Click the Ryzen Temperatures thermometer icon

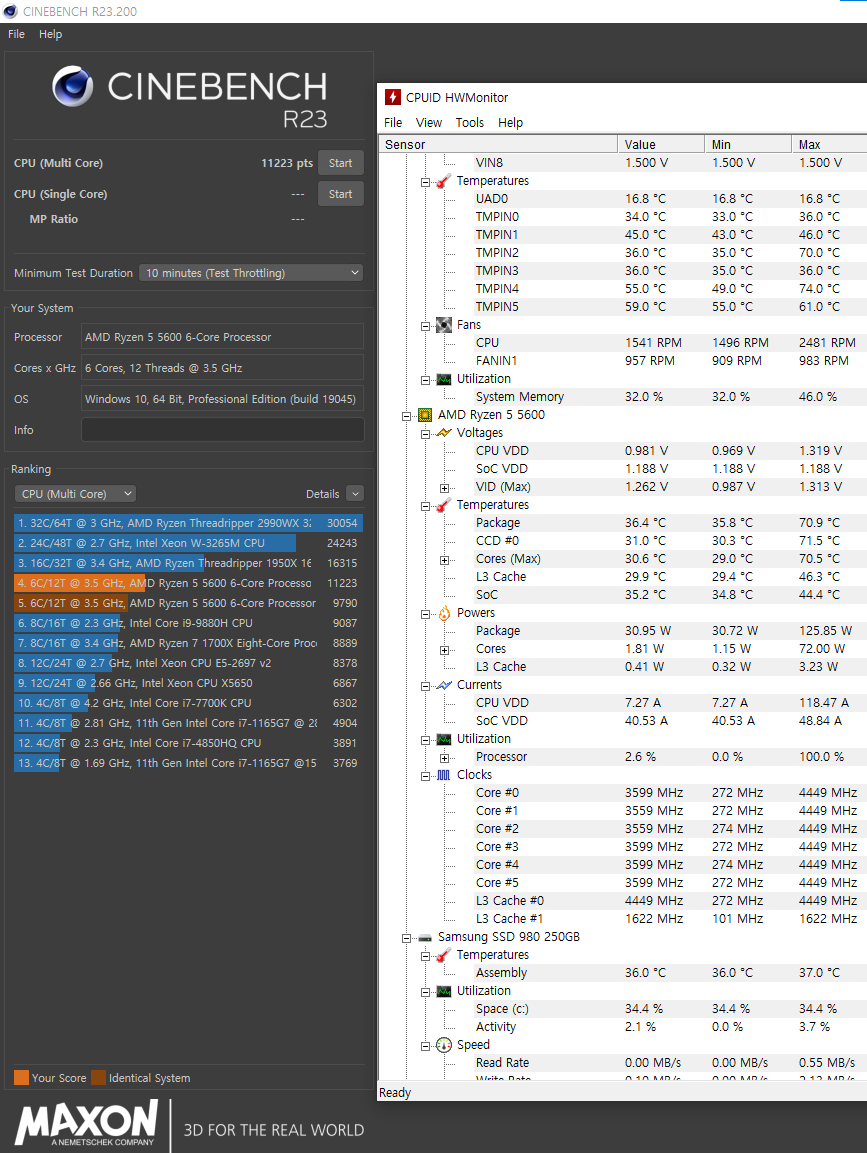pos(443,505)
